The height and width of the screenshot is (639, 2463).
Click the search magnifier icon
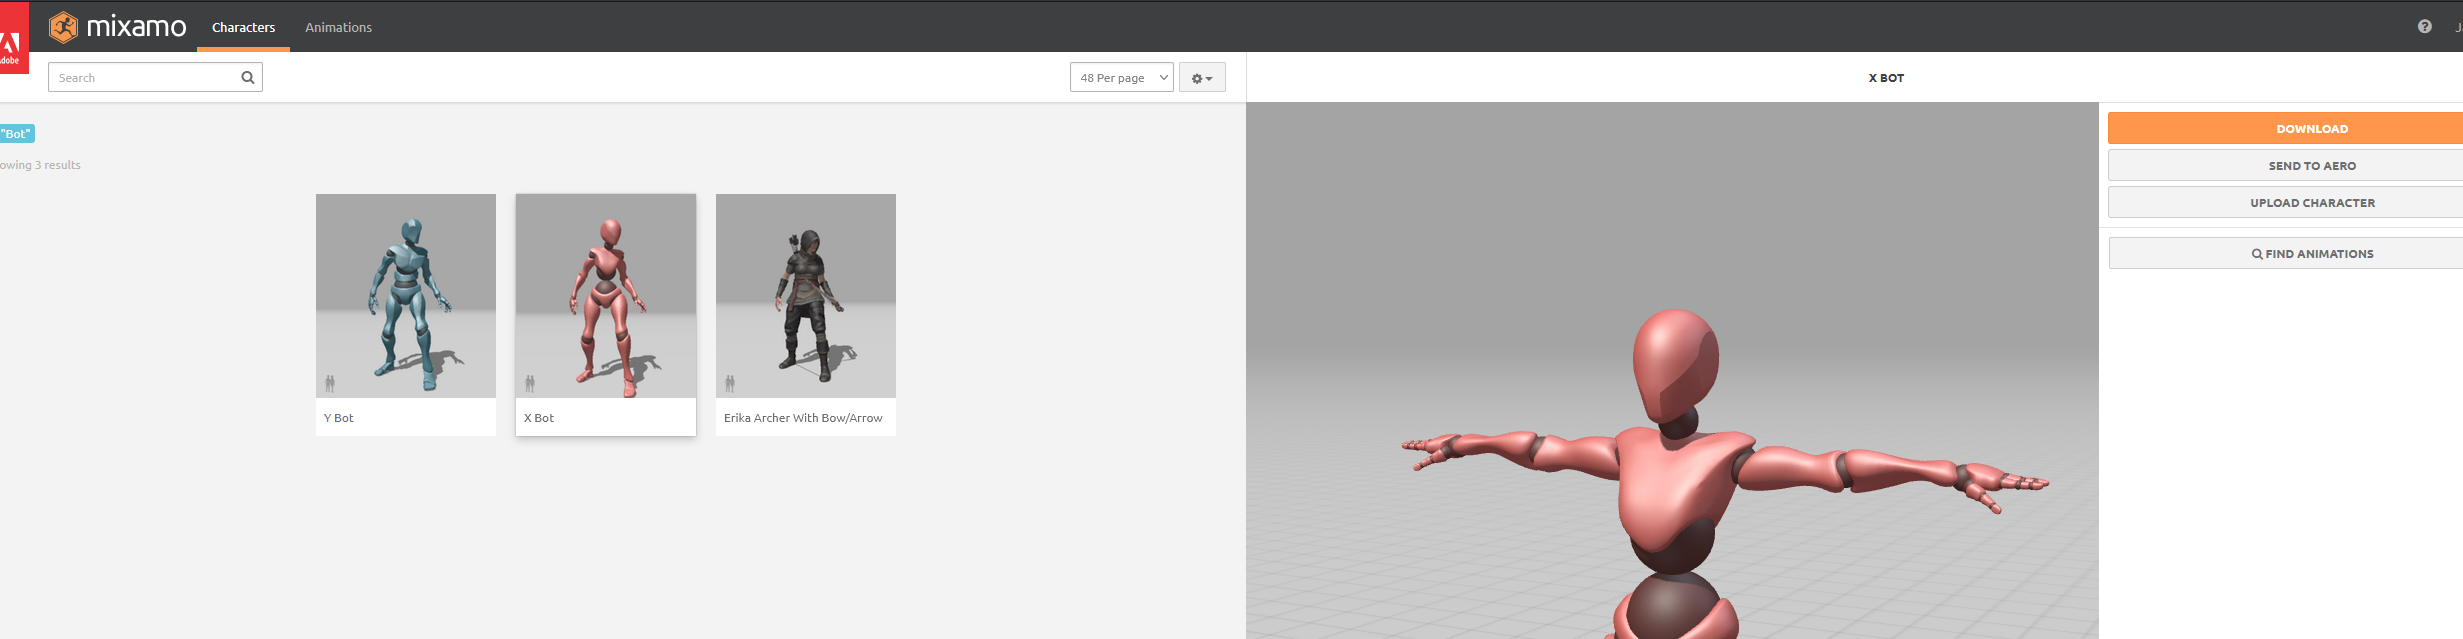pyautogui.click(x=248, y=77)
